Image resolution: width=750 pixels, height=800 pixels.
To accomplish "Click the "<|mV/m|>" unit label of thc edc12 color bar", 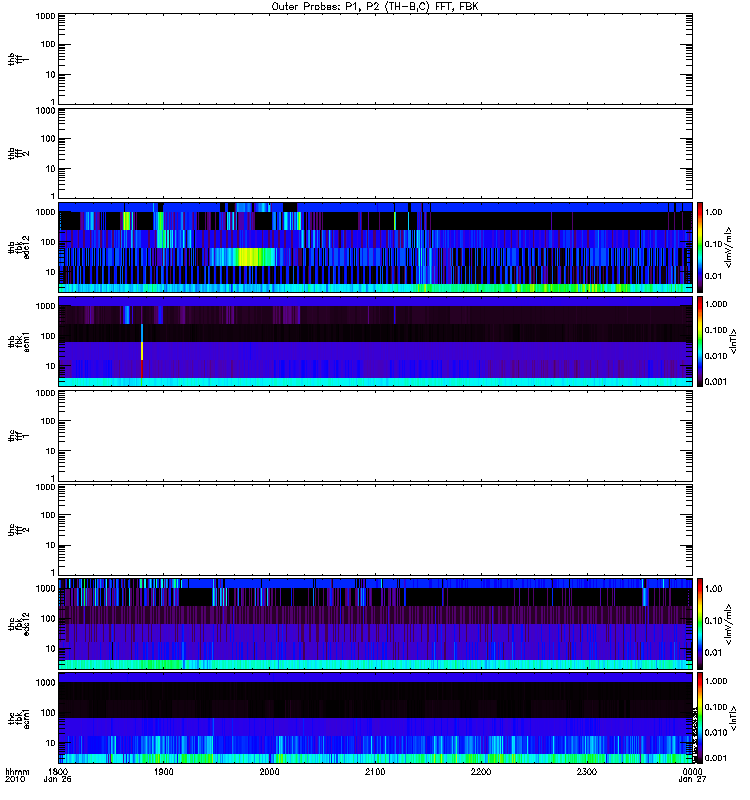I will pyautogui.click(x=729, y=624).
